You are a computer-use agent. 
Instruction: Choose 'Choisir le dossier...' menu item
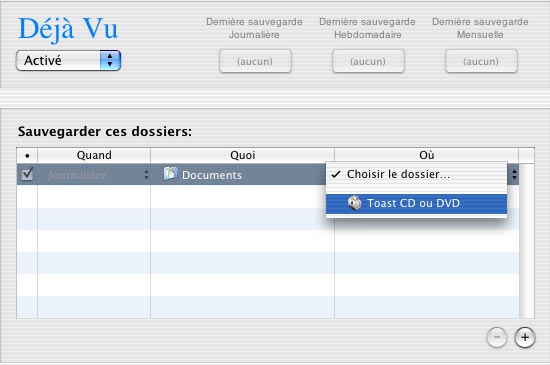[x=416, y=174]
